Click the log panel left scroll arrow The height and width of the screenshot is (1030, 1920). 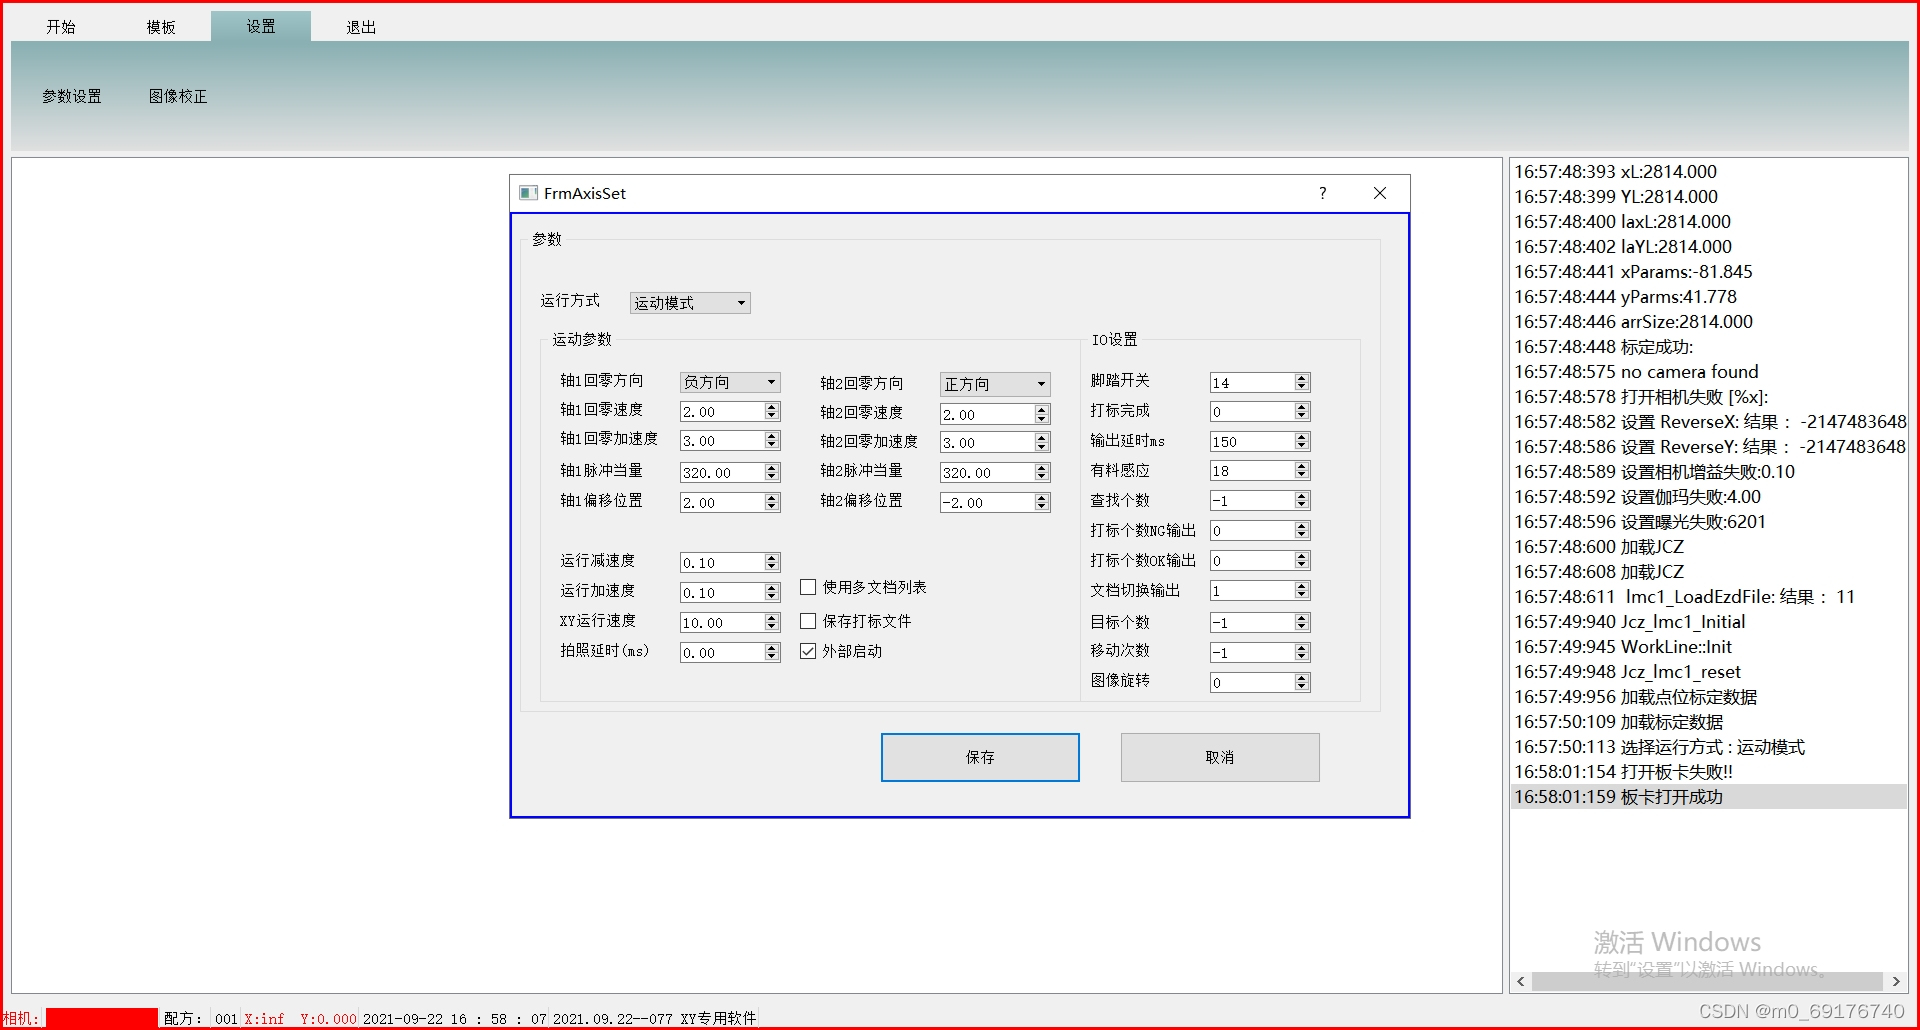(x=1521, y=982)
